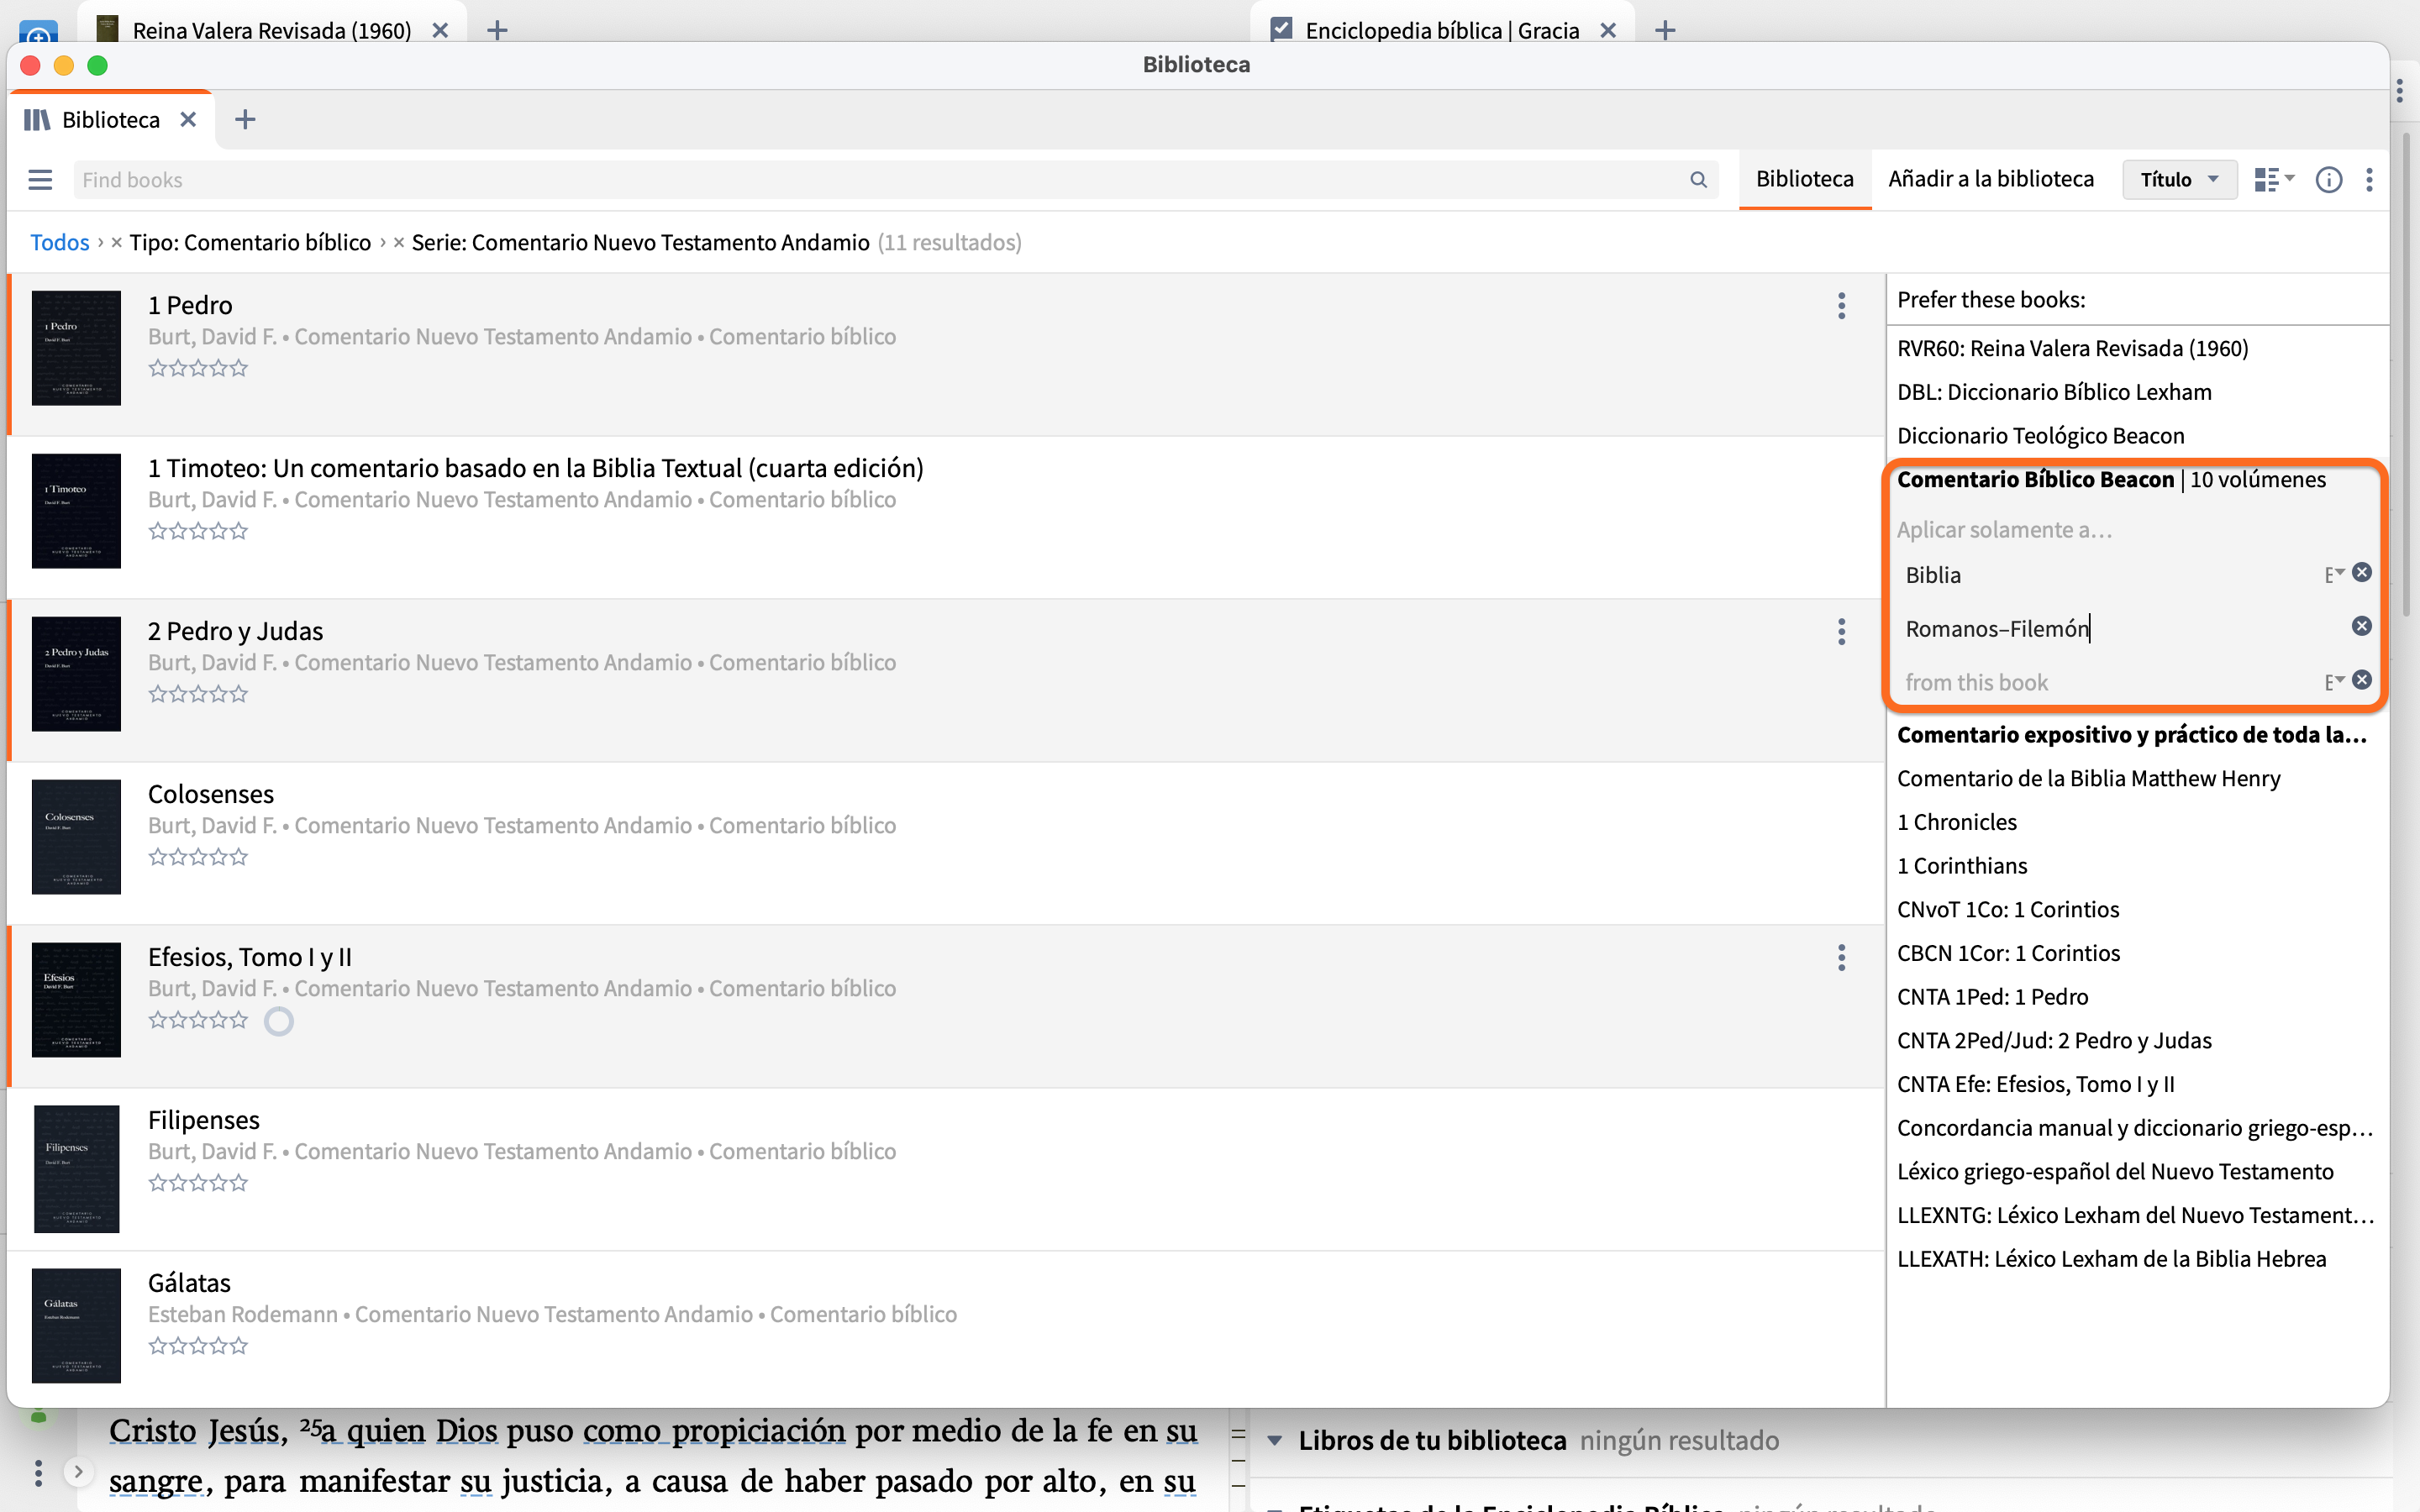The width and height of the screenshot is (2420, 1512).
Task: Open the Efesios cover thumbnail
Action: (x=76, y=1000)
